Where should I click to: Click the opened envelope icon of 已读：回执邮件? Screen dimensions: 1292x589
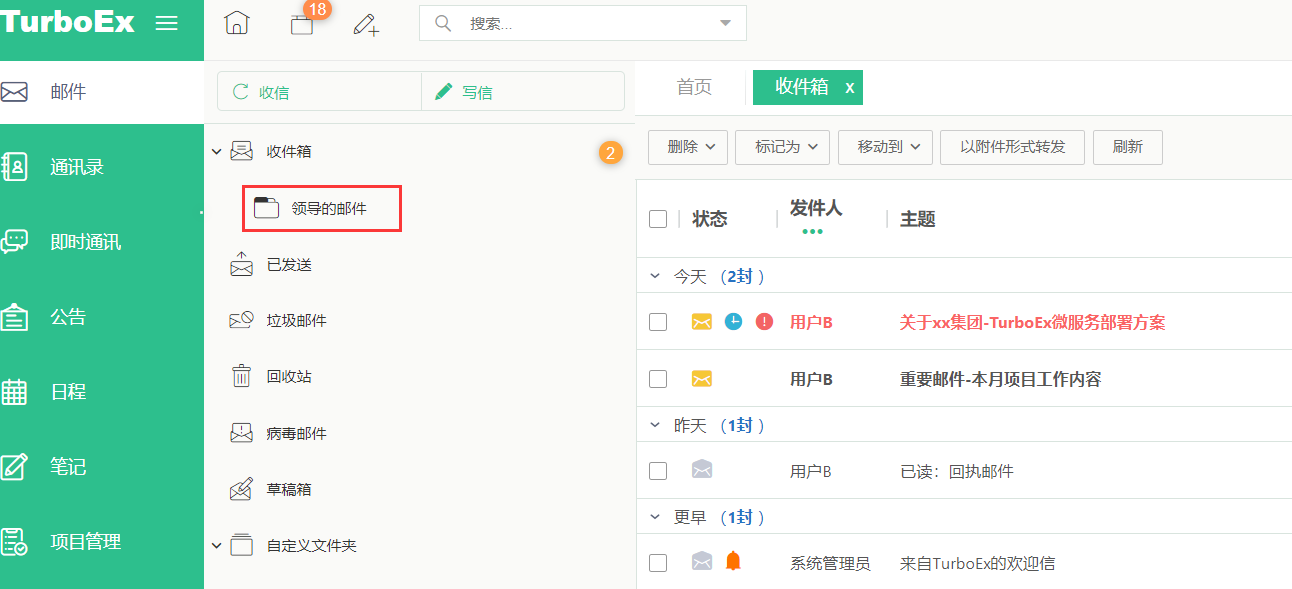coord(702,470)
